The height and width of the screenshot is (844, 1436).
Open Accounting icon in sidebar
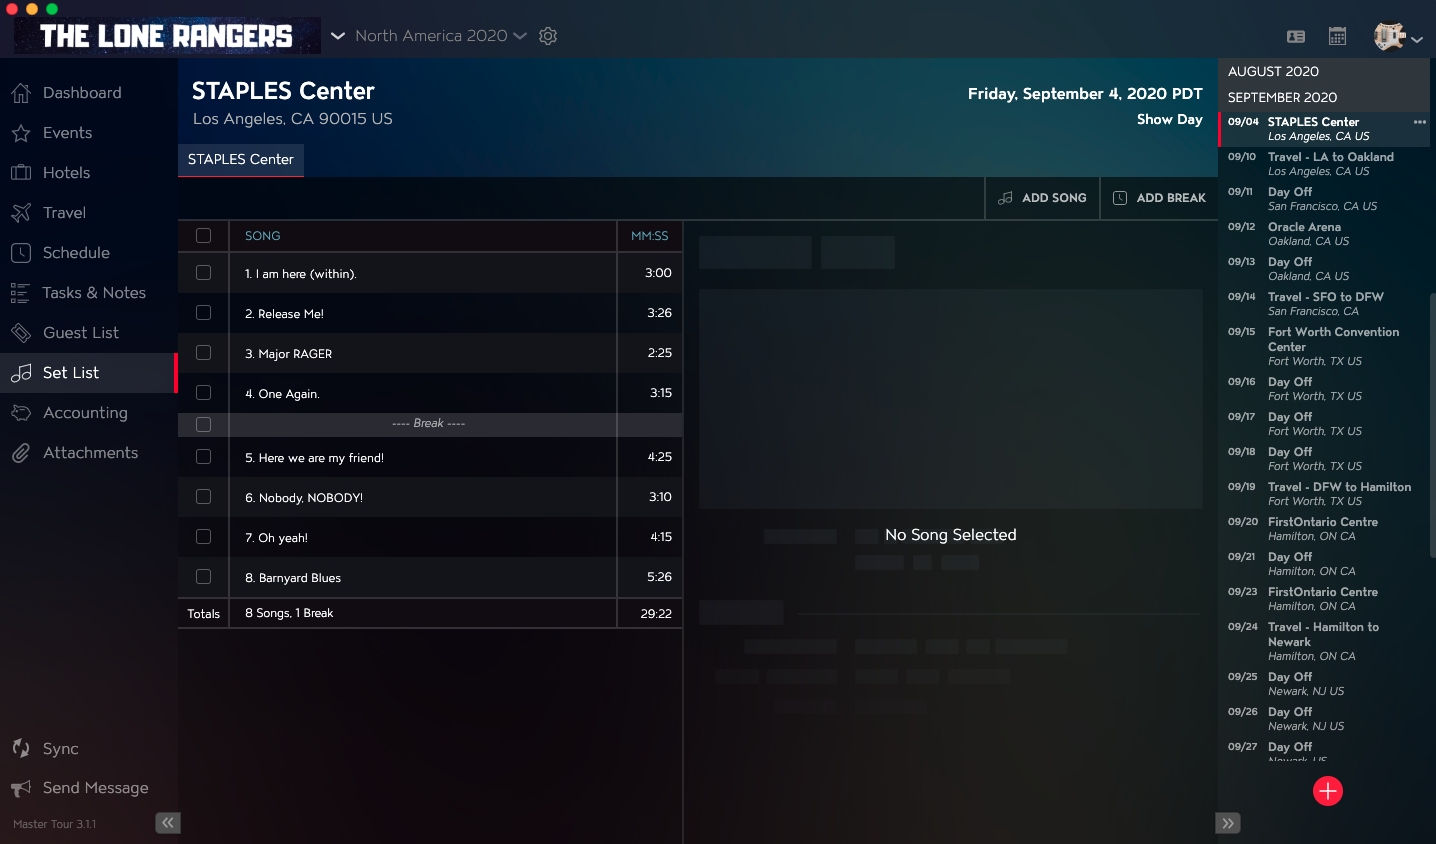pyautogui.click(x=21, y=413)
